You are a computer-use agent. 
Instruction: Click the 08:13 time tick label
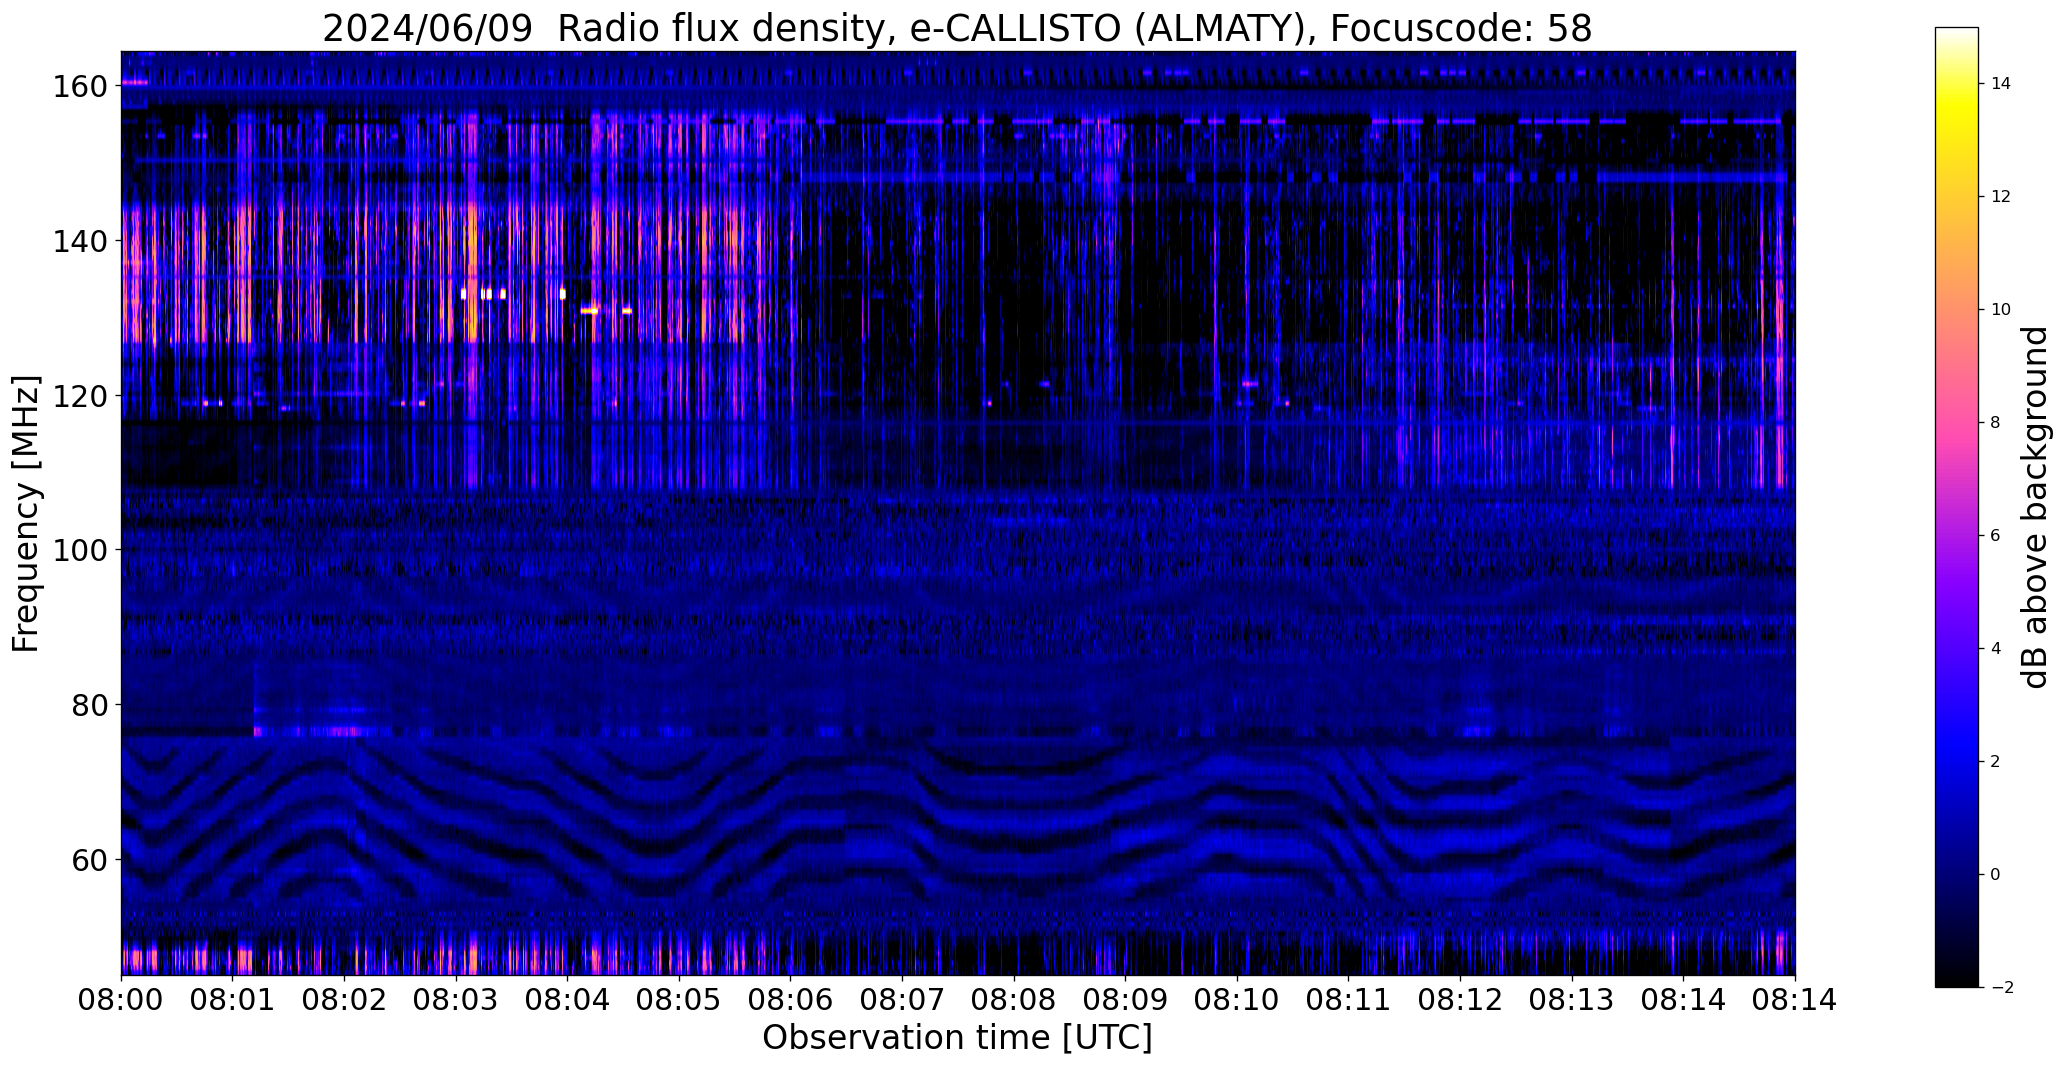click(1571, 1000)
